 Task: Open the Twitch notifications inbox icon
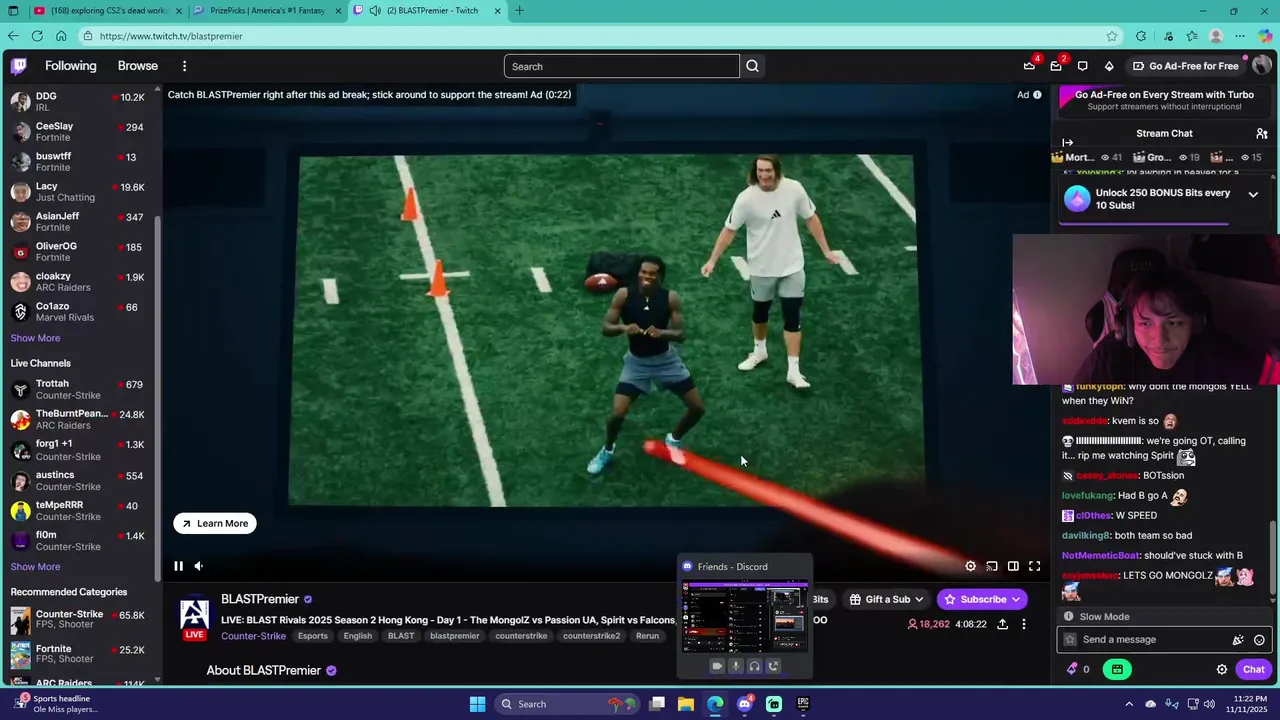(x=1056, y=66)
